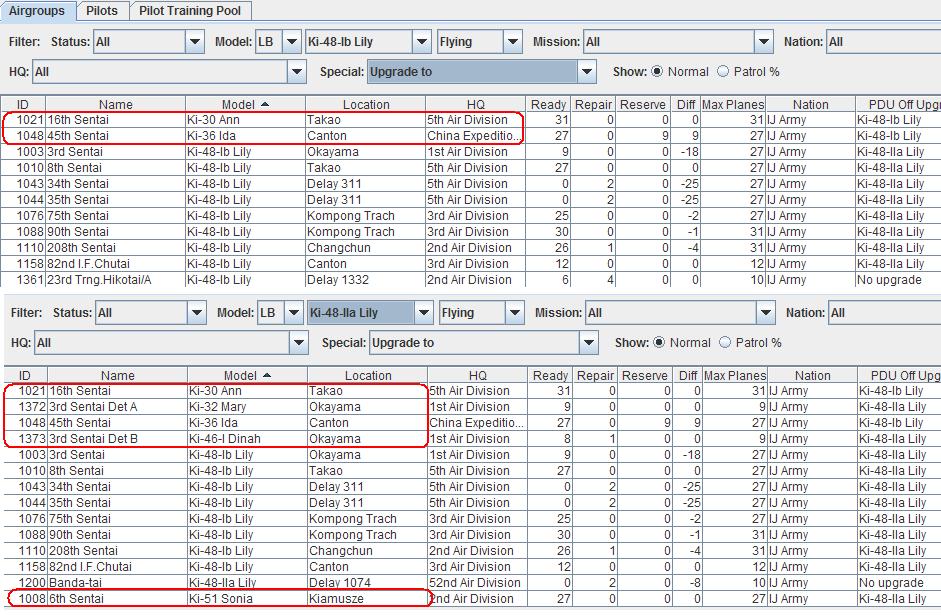Select the Airgroups tab

coord(37,11)
